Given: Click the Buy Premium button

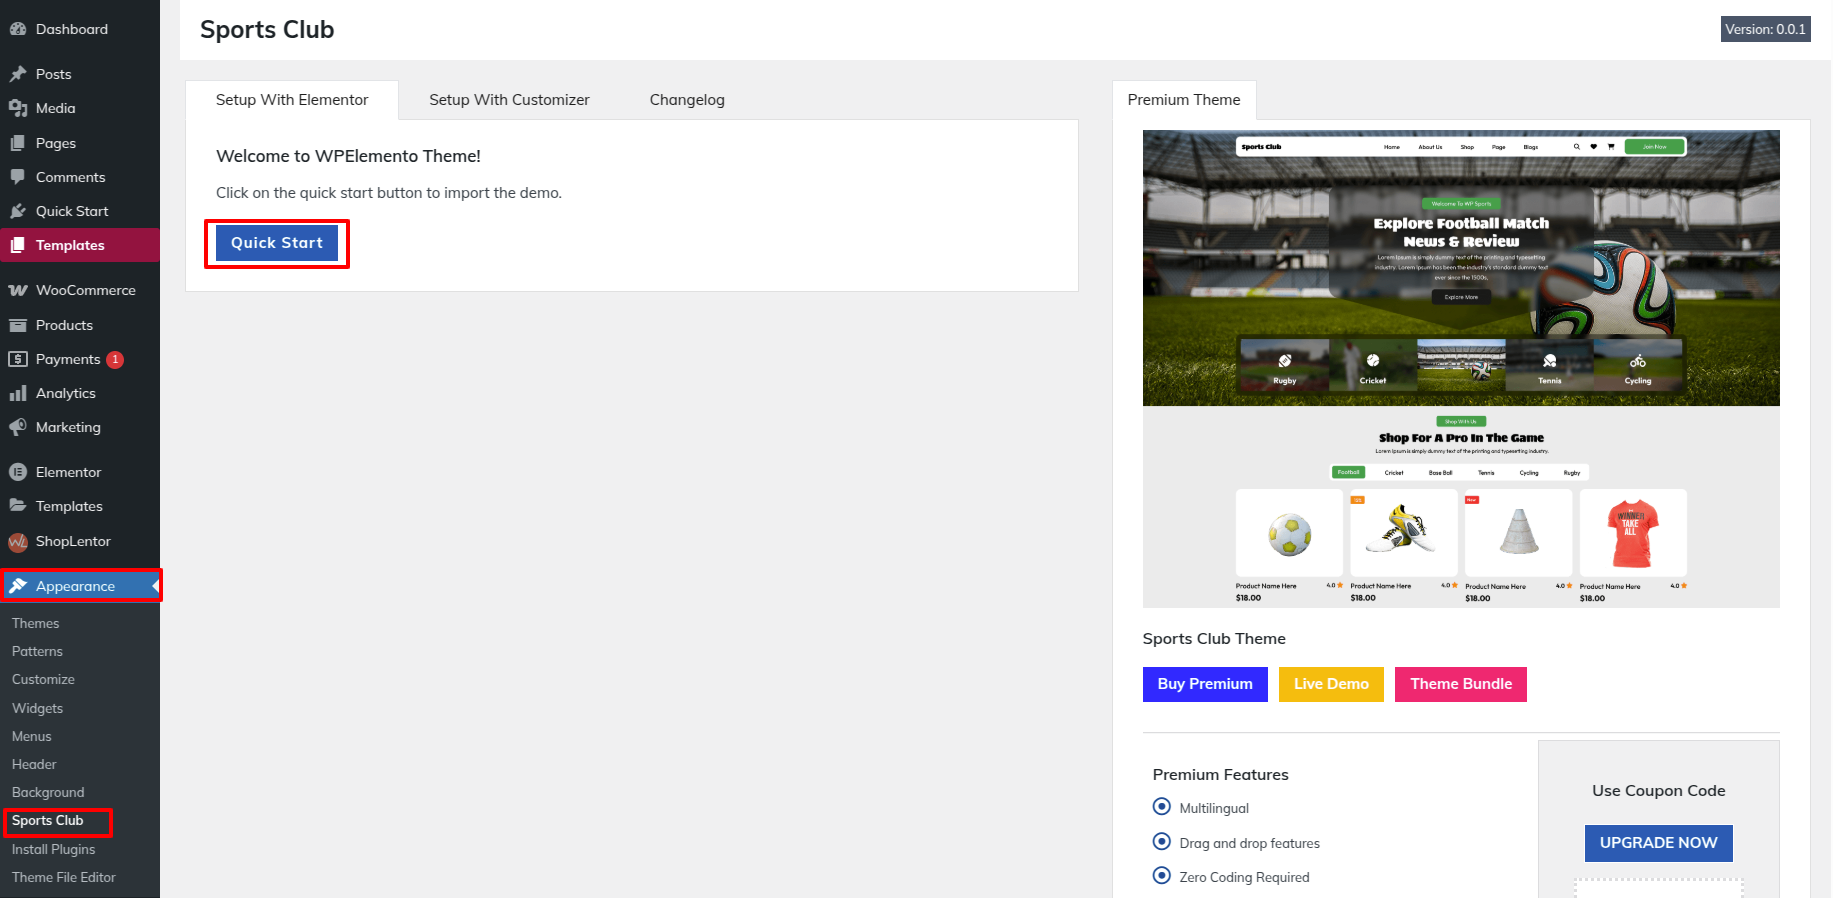Looking at the screenshot, I should (1205, 684).
